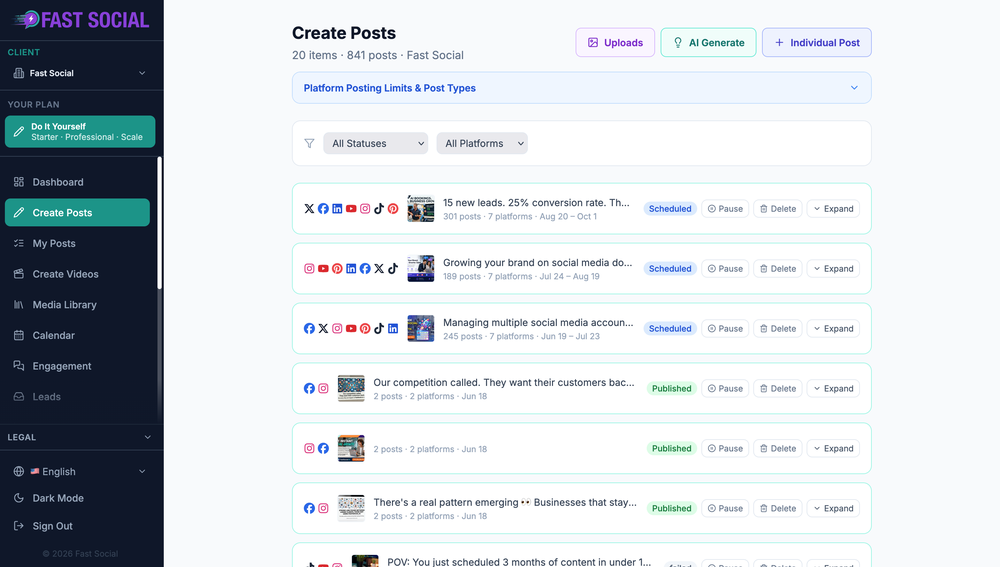
Task: Pause the Managing multiple social media batch
Action: (x=725, y=328)
